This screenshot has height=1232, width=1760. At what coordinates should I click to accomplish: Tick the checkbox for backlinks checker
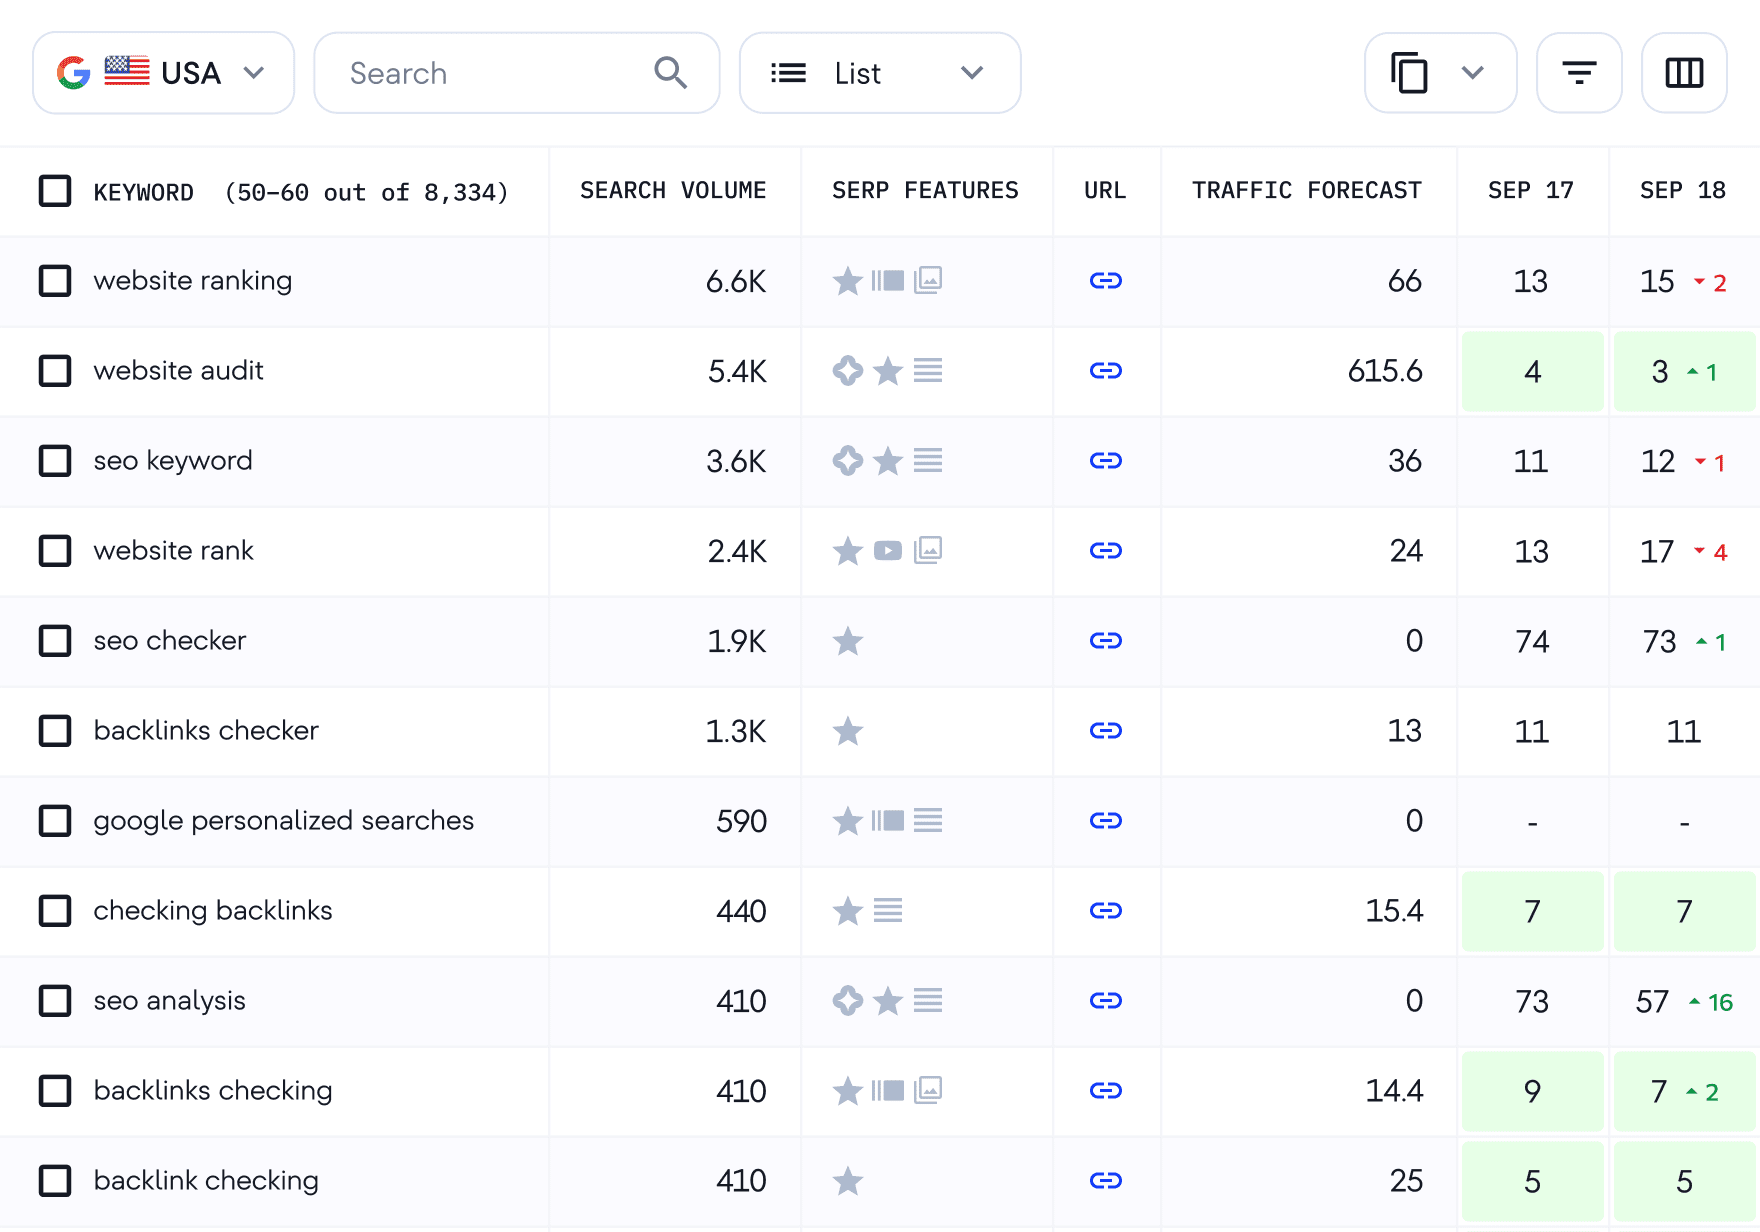[55, 731]
